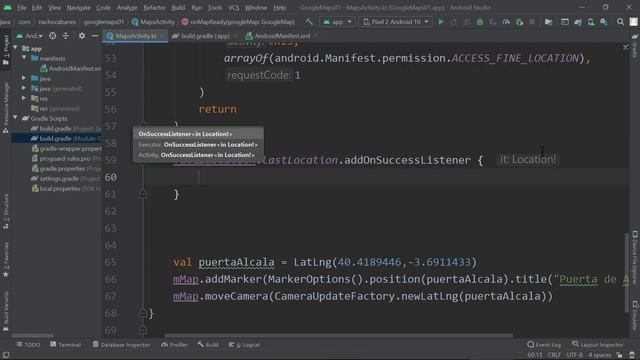Open the Database Inspector tool window
Screen dimensions: 640x360
pyautogui.click(x=121, y=345)
